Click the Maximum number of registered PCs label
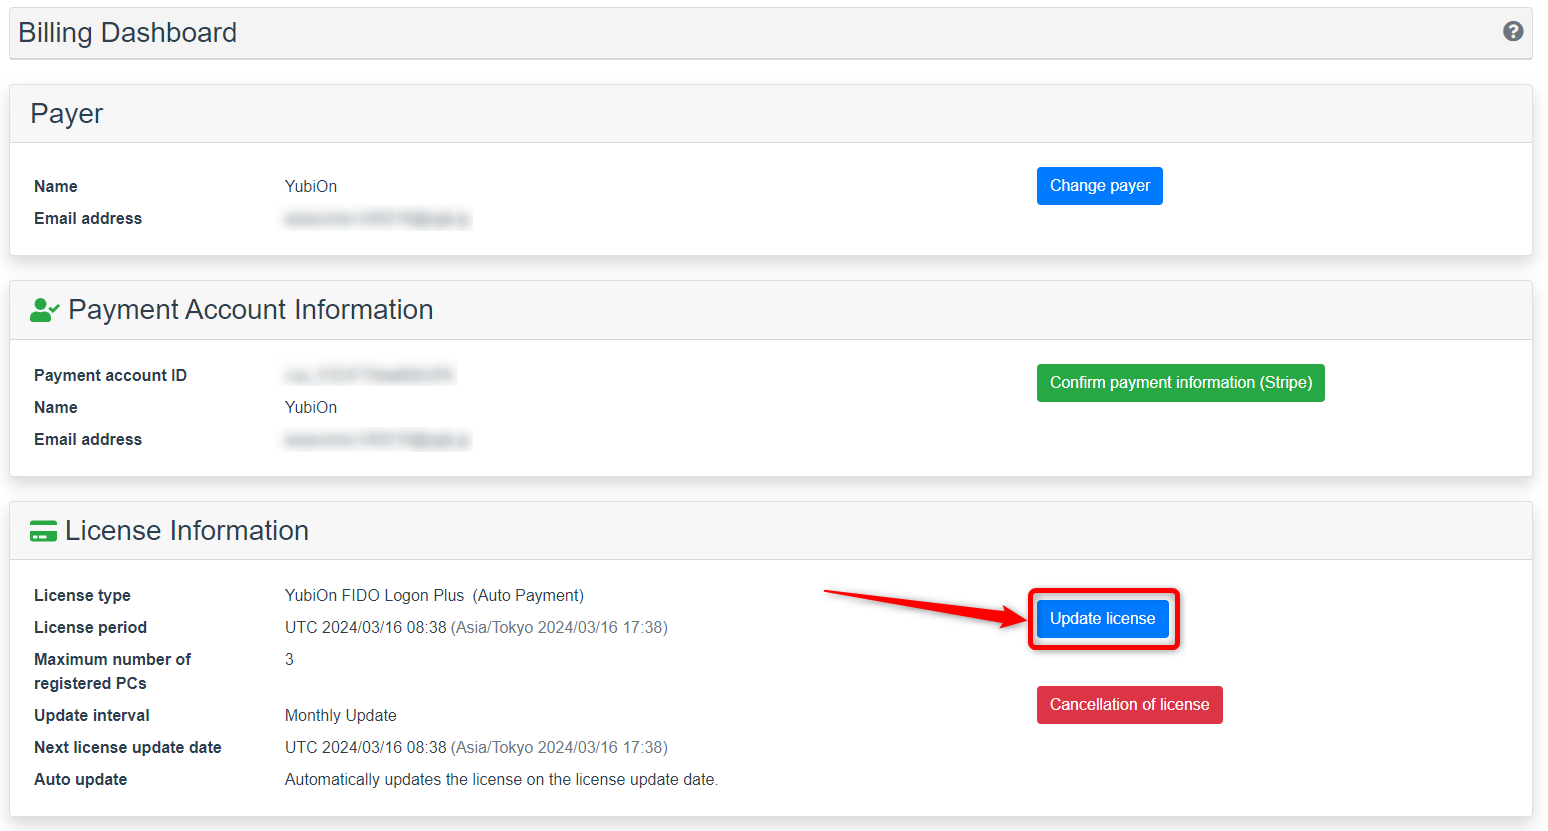 113,672
